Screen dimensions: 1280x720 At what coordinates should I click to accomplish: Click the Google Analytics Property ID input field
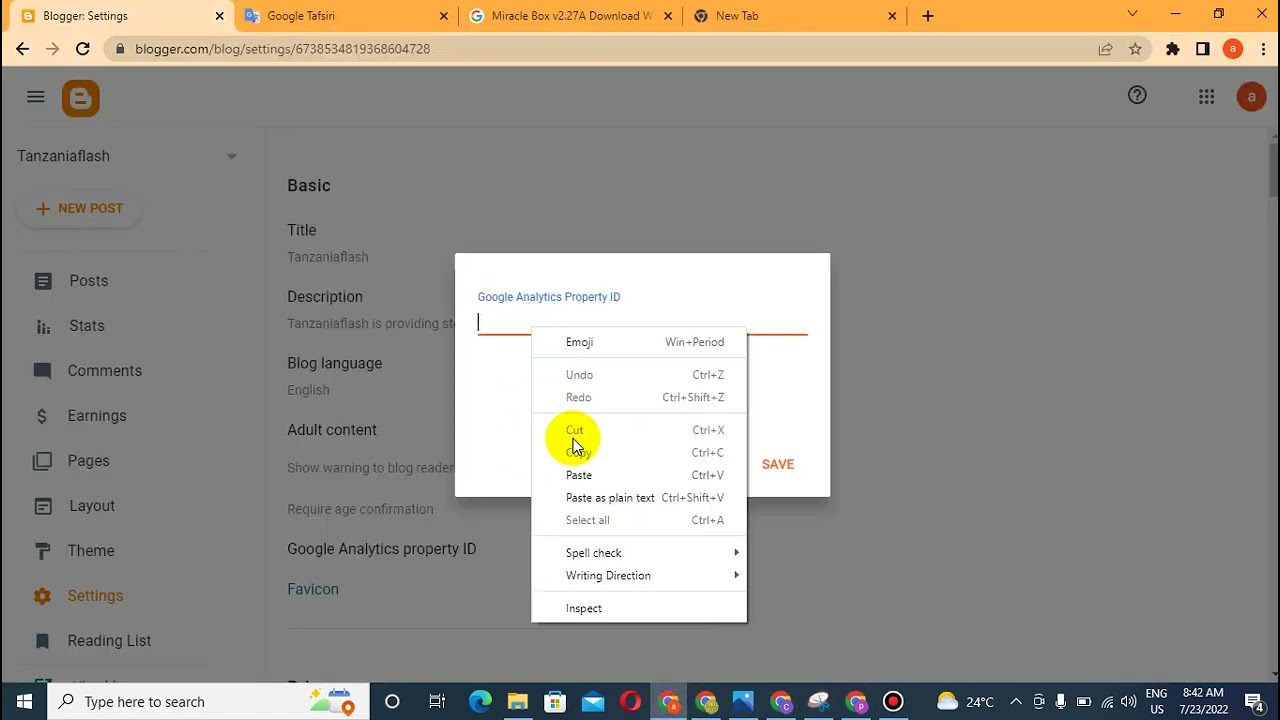[x=642, y=322]
